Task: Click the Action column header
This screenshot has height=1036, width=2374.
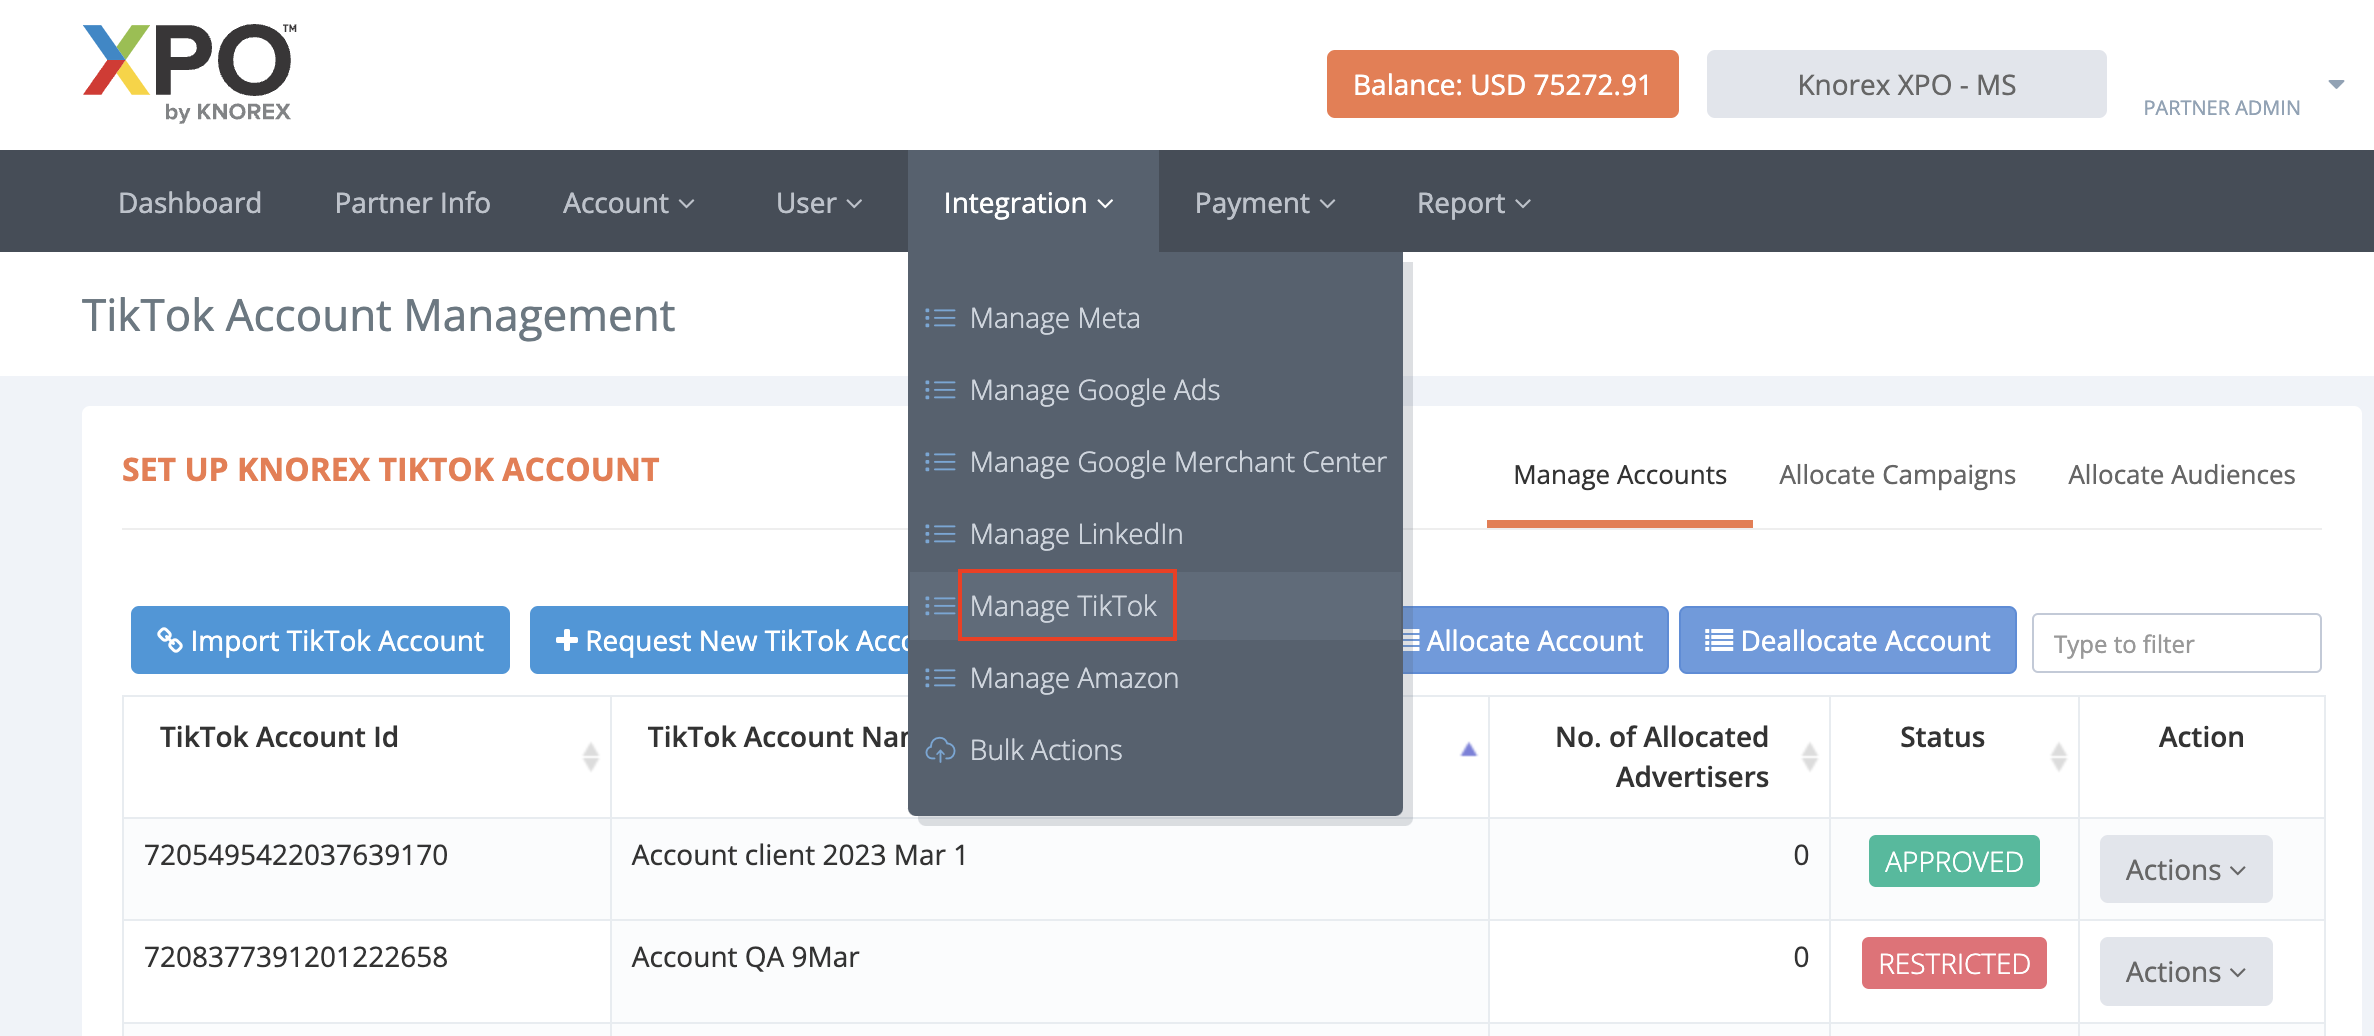Action: click(x=2201, y=737)
